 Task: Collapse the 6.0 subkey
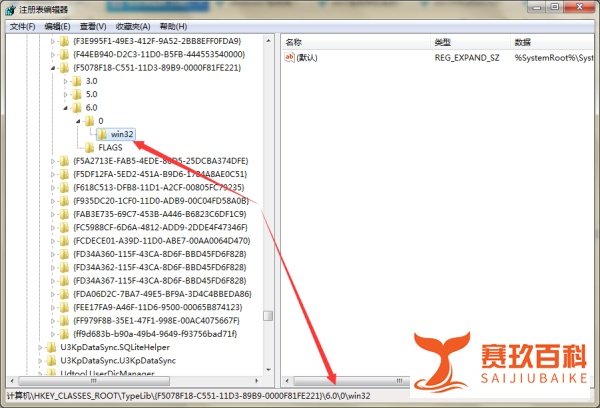(65, 108)
